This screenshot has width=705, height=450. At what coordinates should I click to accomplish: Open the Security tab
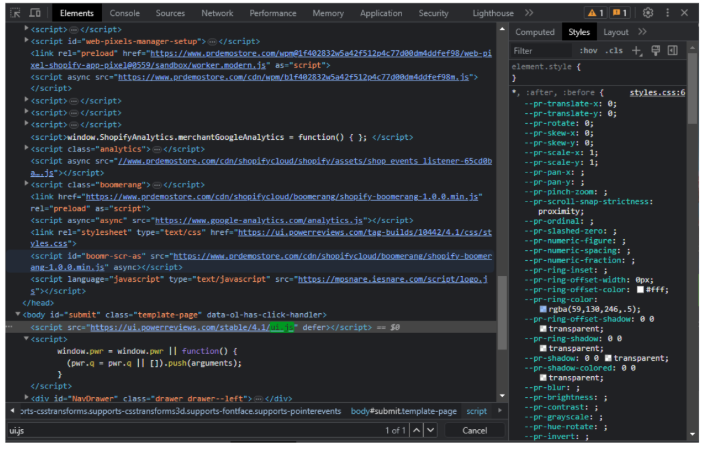coord(433,13)
